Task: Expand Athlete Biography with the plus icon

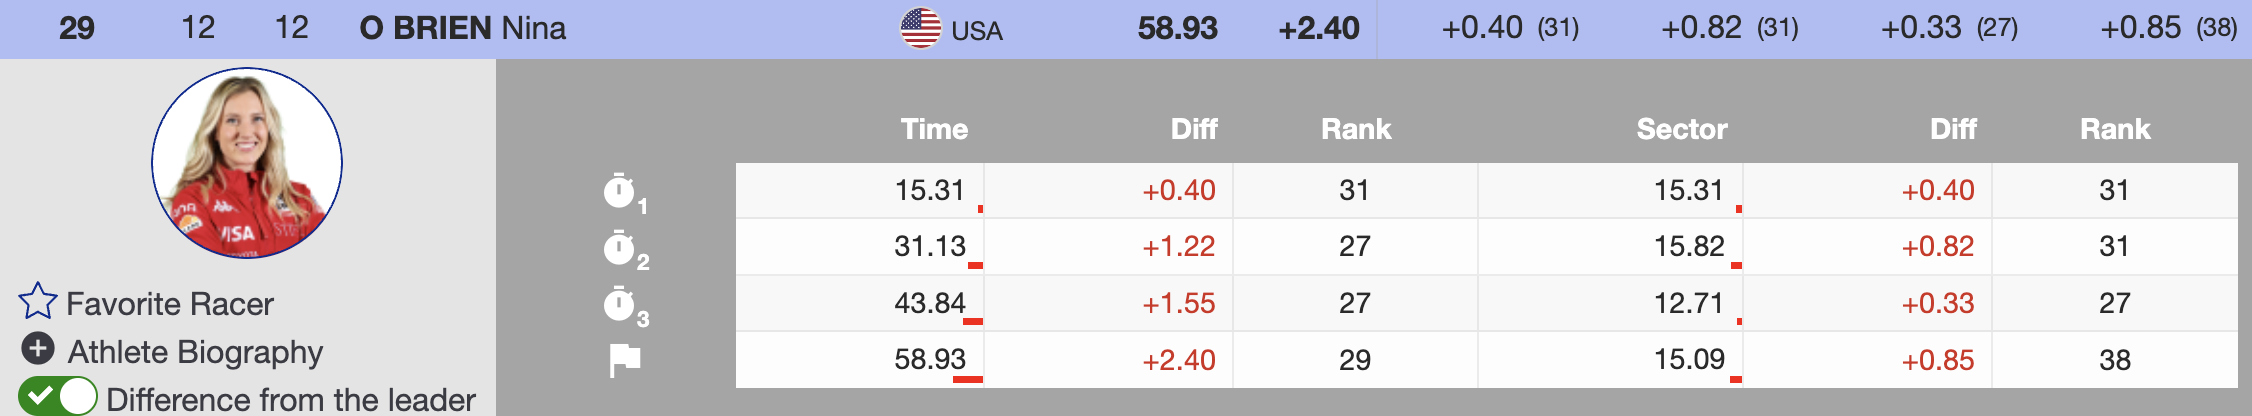Action: 38,349
